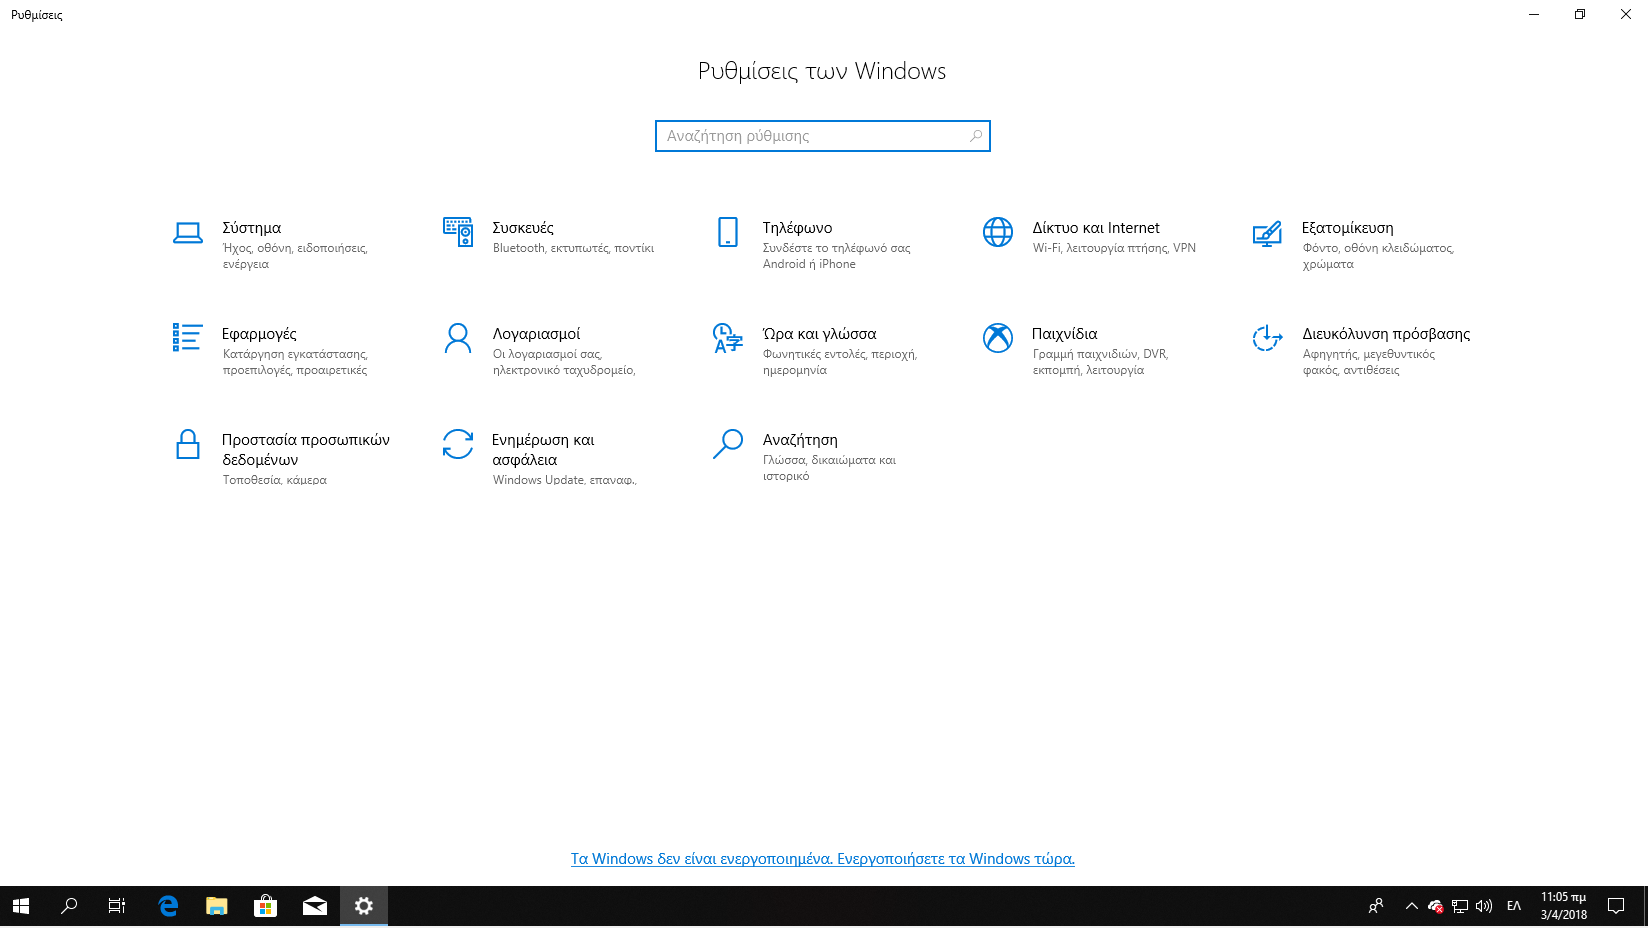
Task: Click the Παιχνίδια title text
Action: coord(1065,334)
